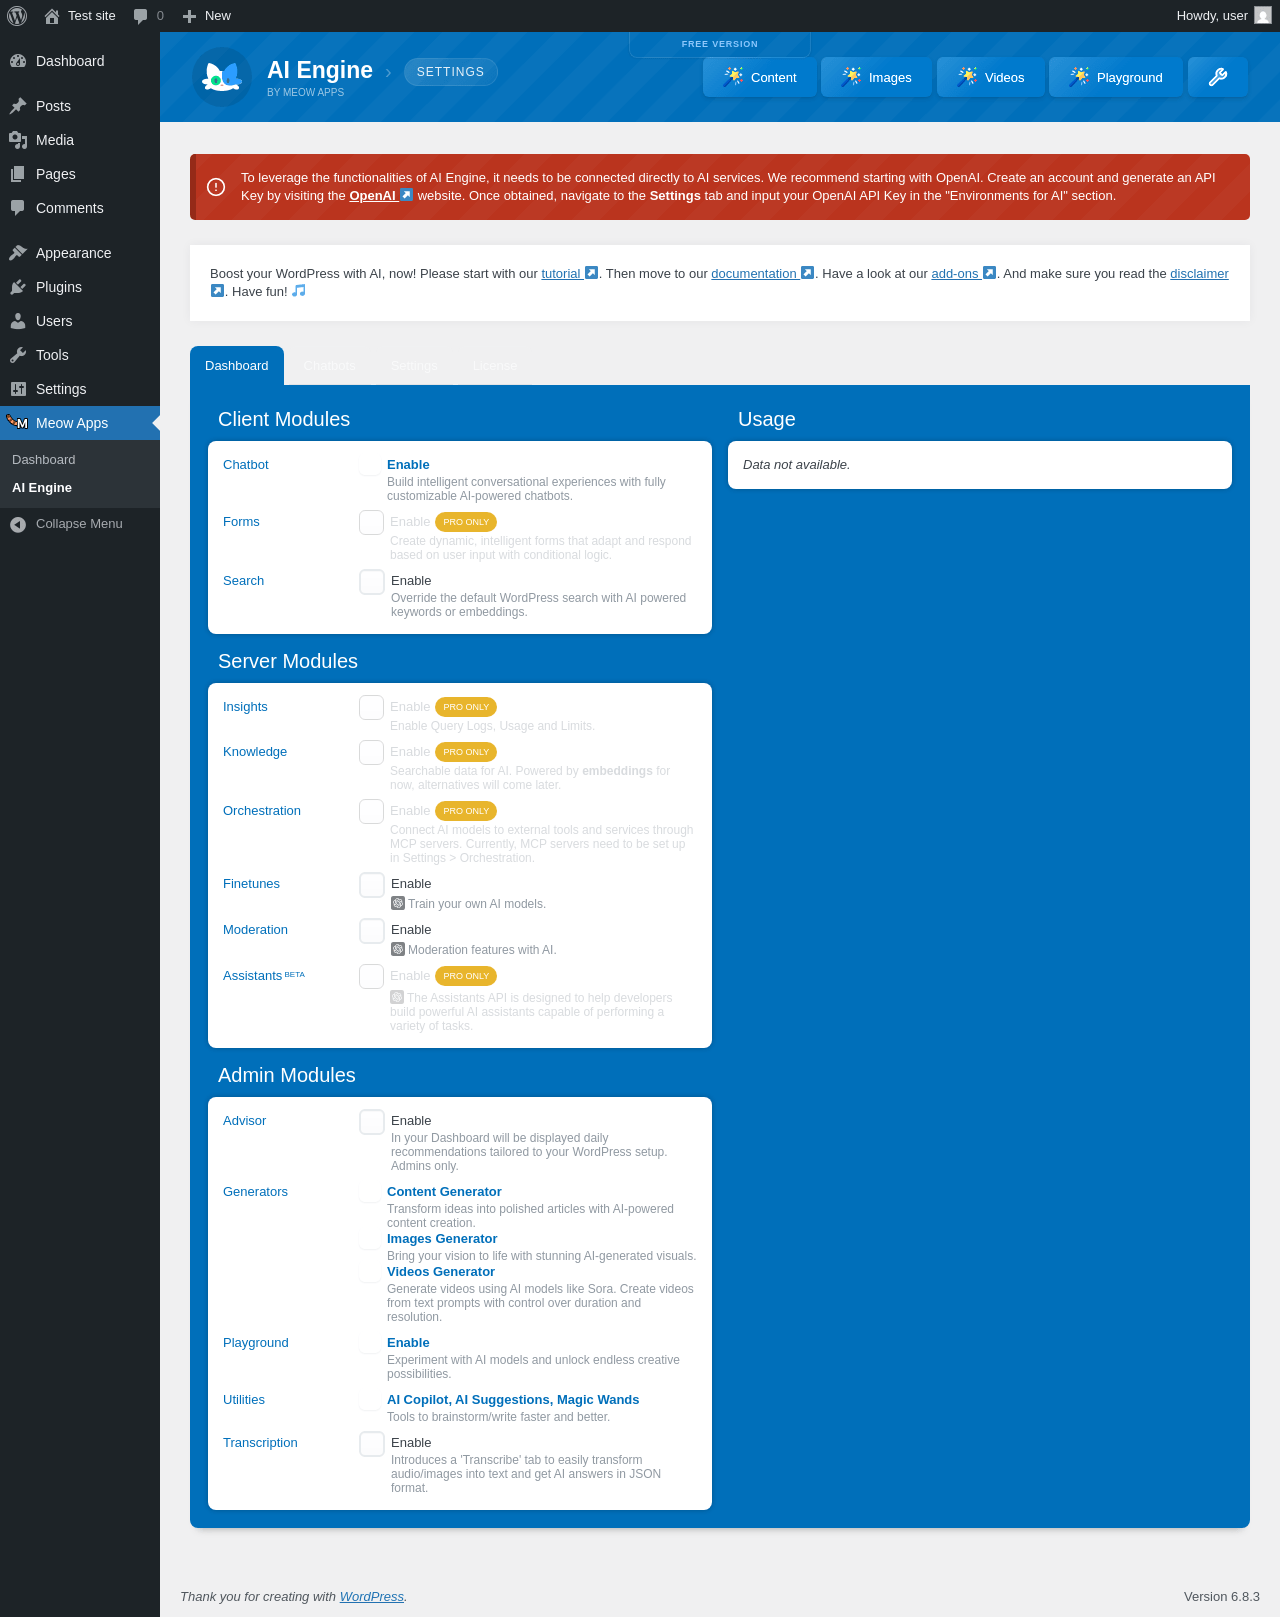This screenshot has width=1280, height=1617.
Task: Click the Dashboard gauge icon in sidebar
Action: point(18,61)
